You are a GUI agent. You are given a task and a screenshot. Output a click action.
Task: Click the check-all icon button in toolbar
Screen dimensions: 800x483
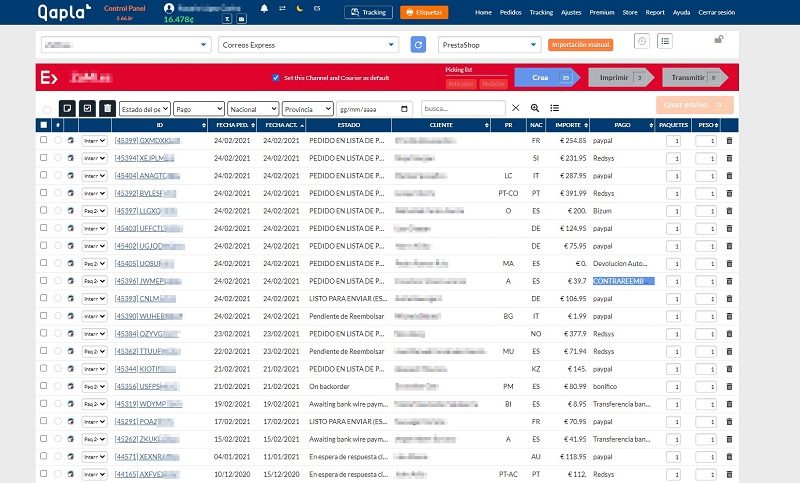(x=87, y=108)
